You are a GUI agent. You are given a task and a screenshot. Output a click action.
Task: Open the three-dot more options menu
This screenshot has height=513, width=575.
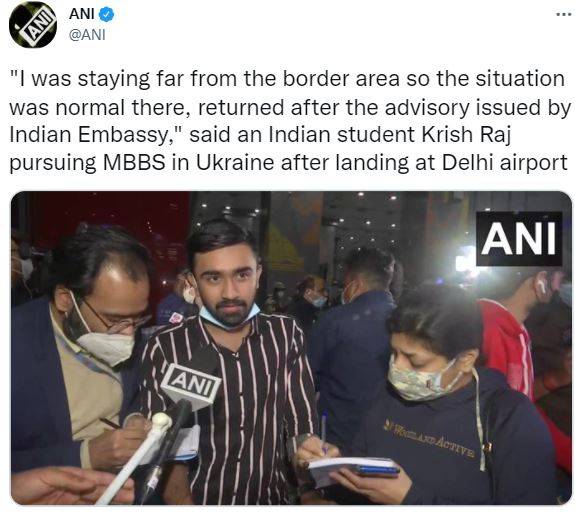click(x=564, y=15)
